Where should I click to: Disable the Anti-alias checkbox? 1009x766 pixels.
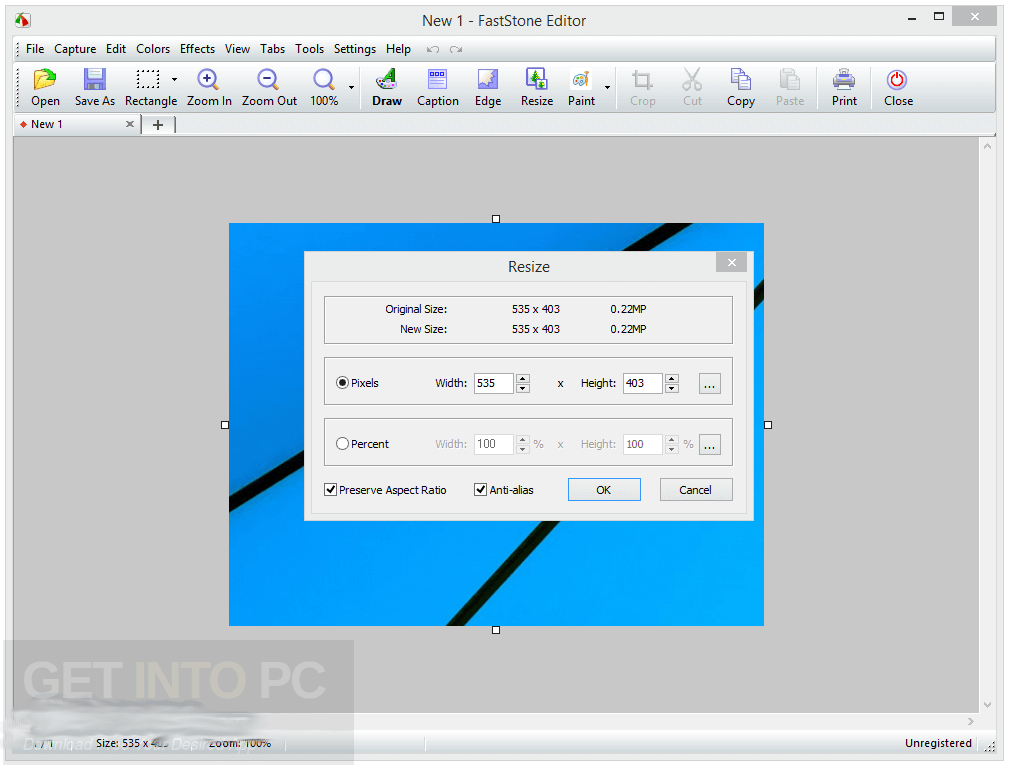click(481, 490)
